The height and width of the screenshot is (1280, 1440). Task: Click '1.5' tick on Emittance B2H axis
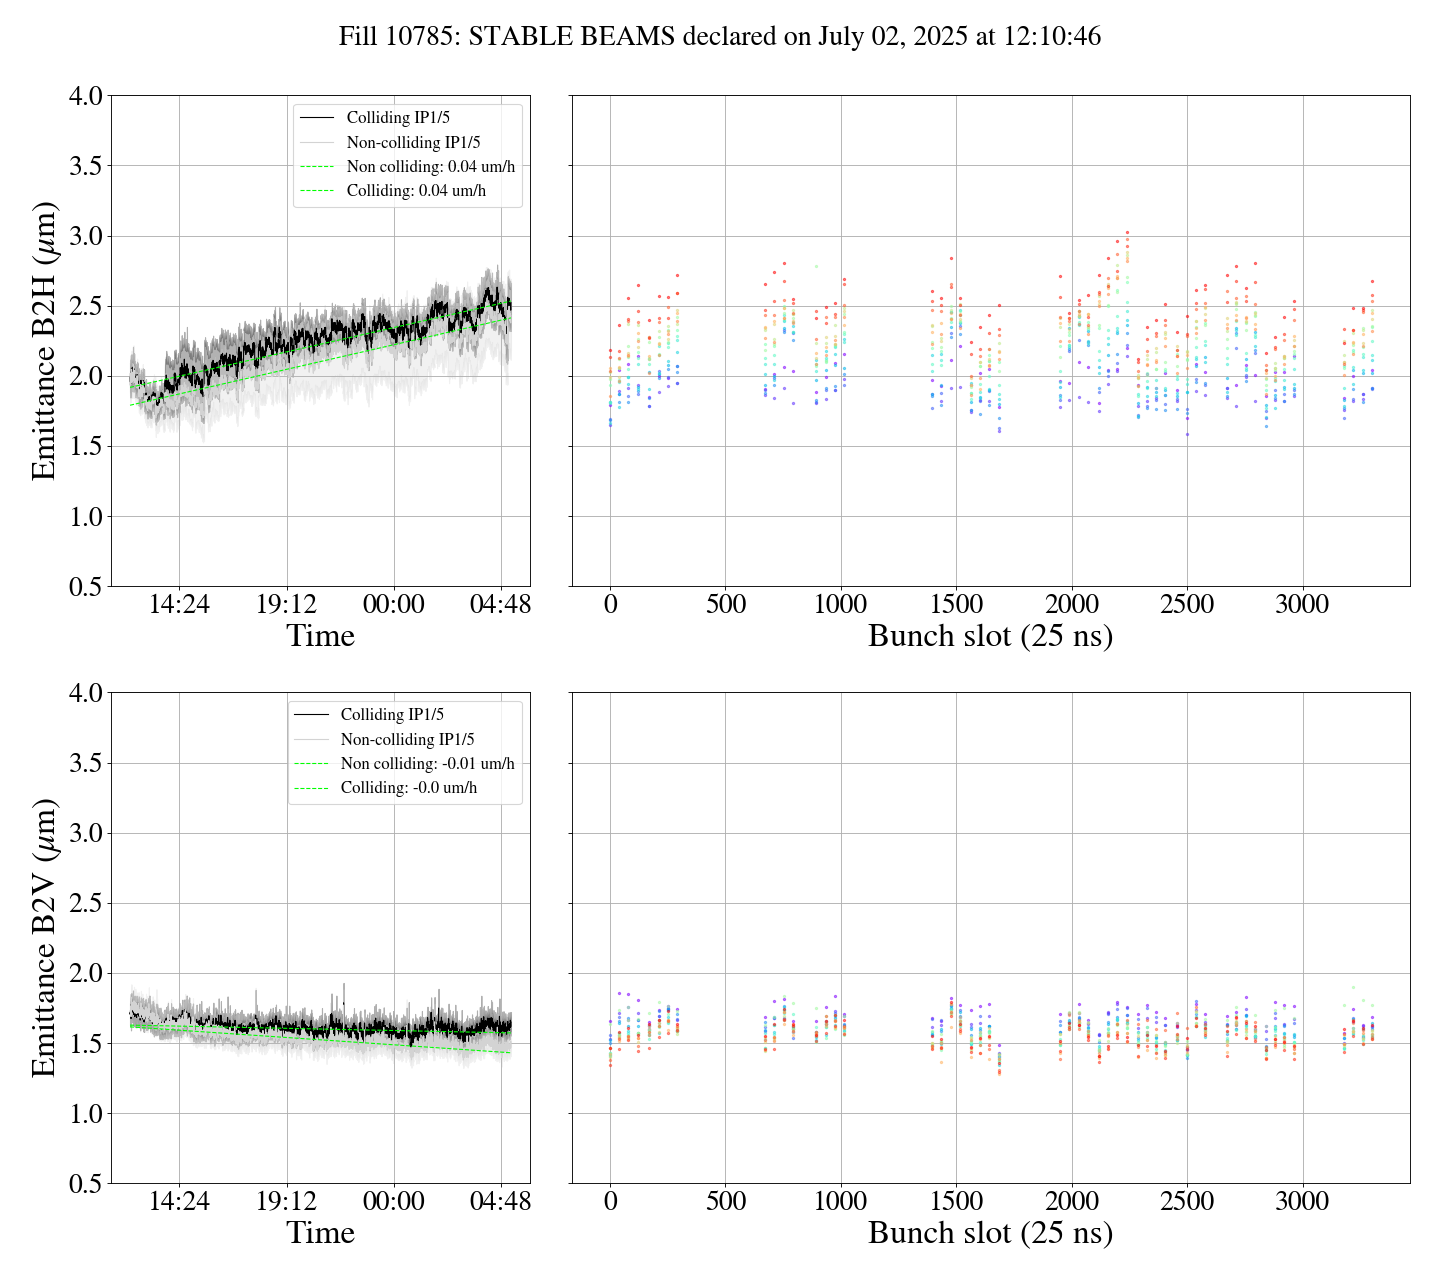coord(85,447)
